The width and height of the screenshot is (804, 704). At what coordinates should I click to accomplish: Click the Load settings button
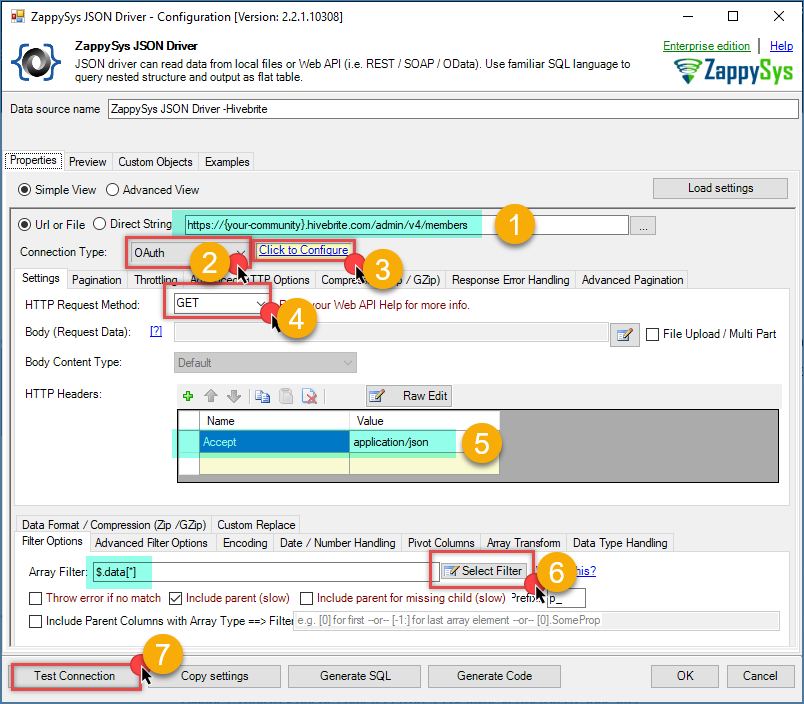pyautogui.click(x=720, y=188)
